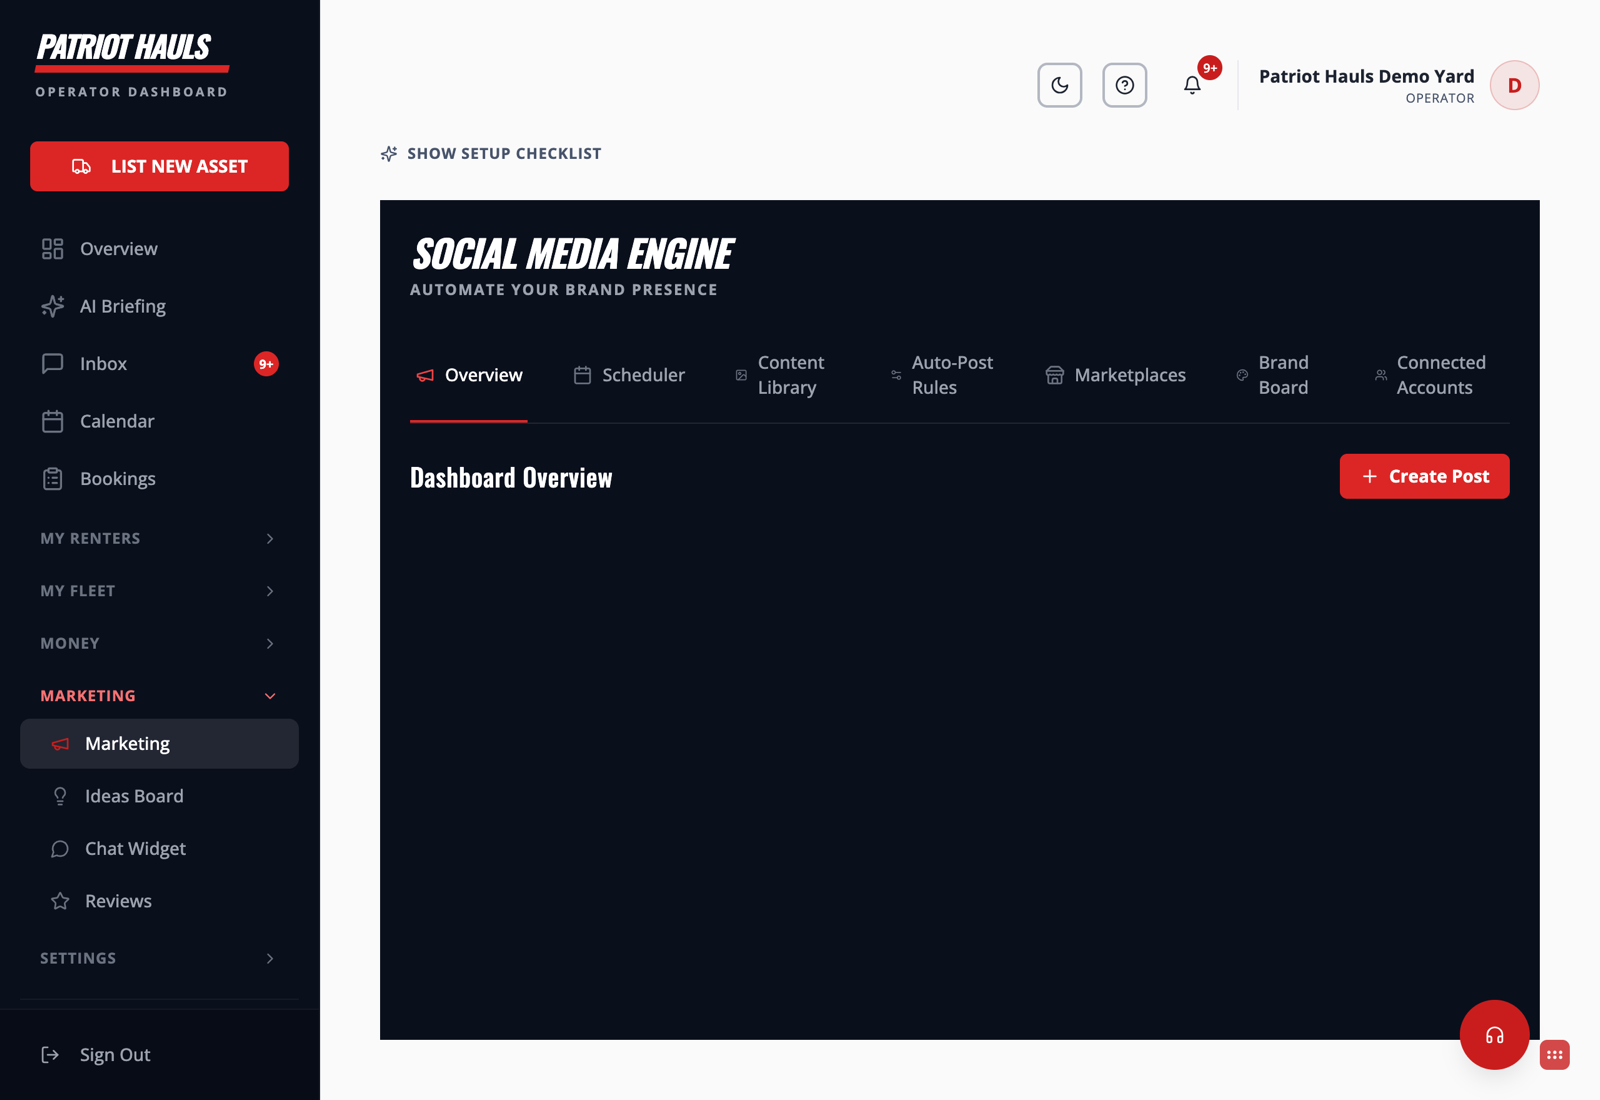Click the setup checklist sparkle icon

[x=389, y=153]
